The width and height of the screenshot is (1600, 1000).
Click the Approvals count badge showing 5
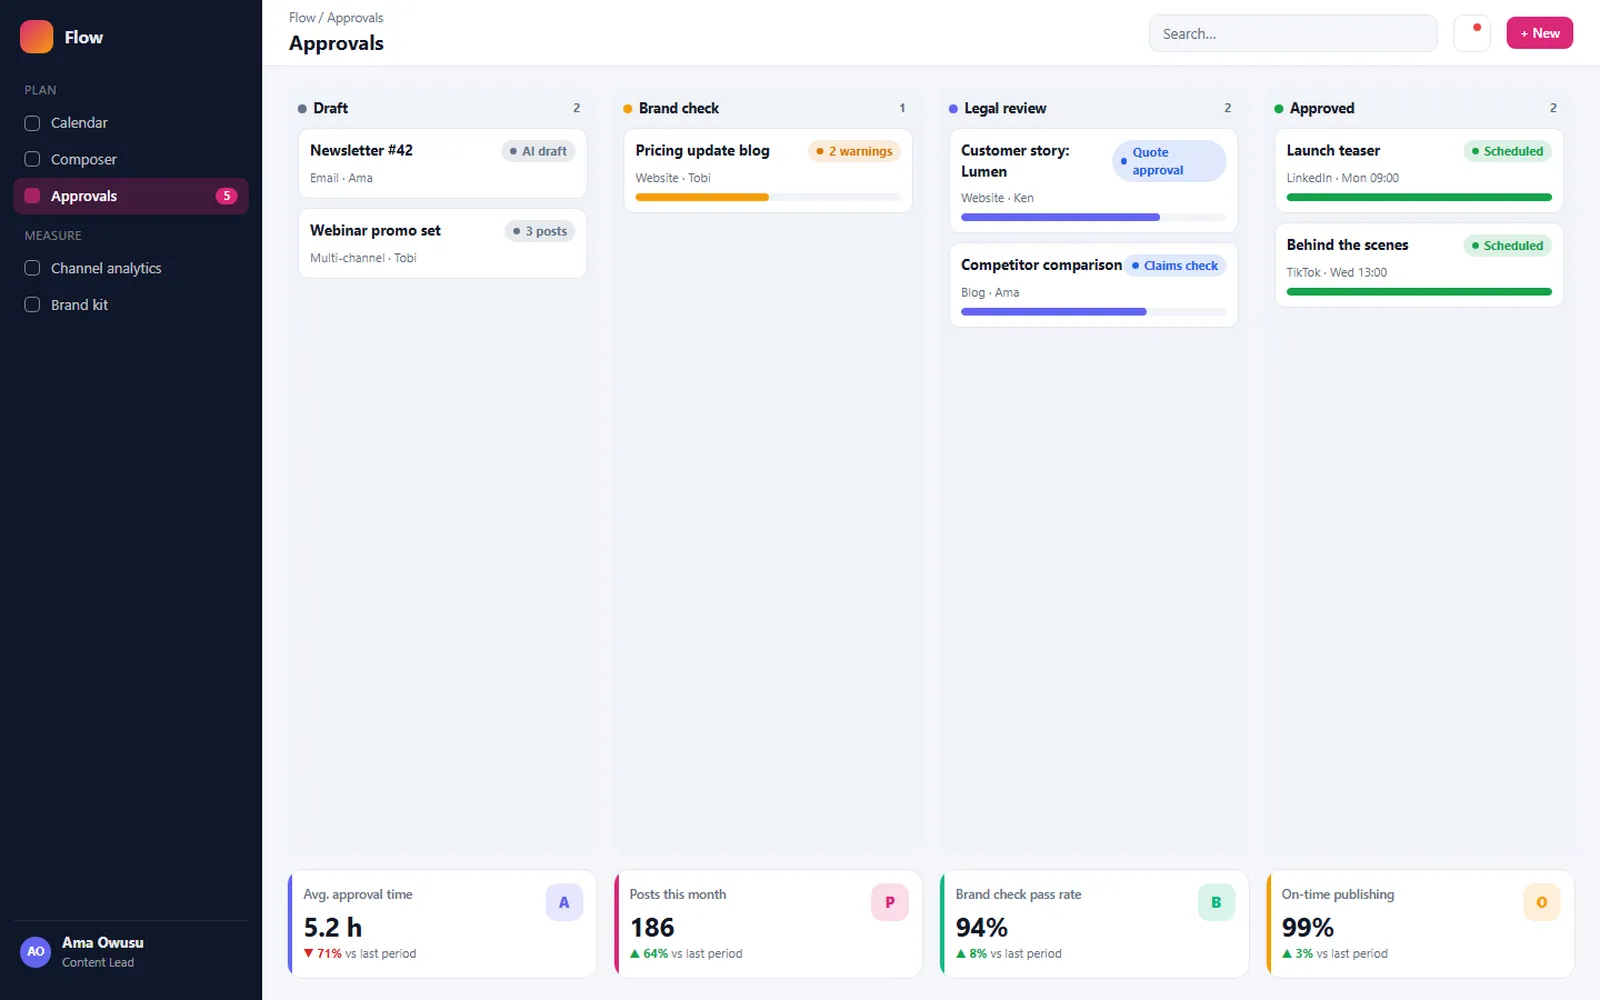point(227,196)
